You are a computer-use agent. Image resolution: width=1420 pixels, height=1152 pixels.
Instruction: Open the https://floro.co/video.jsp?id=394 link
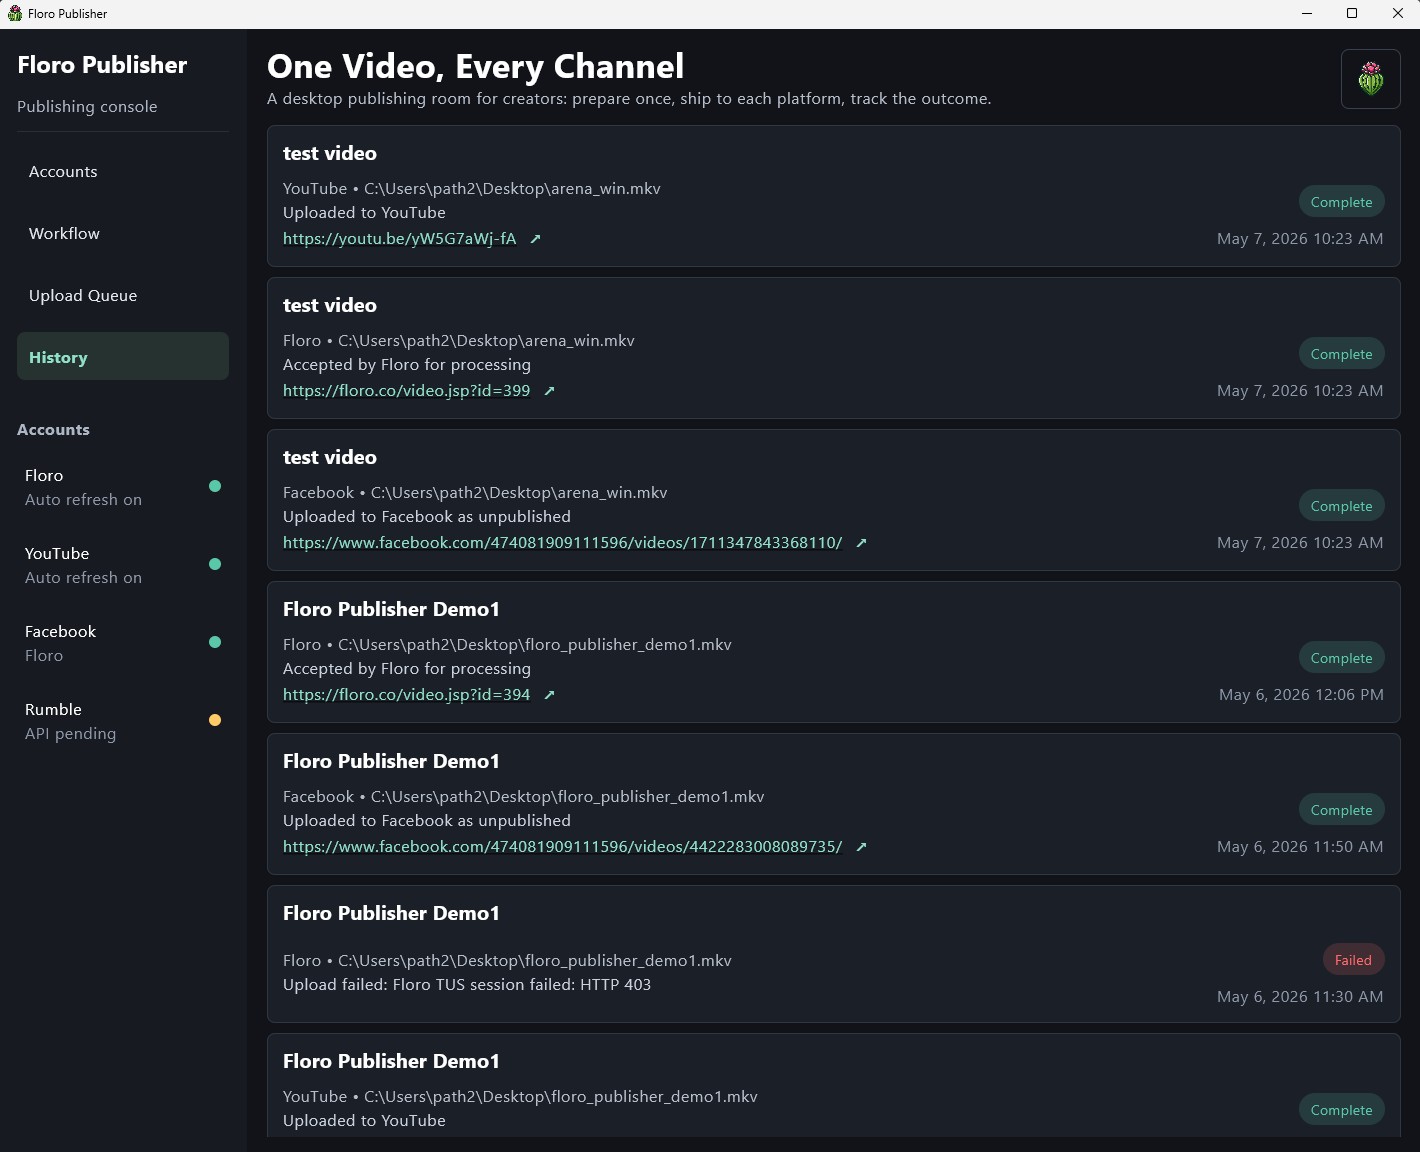tap(407, 695)
